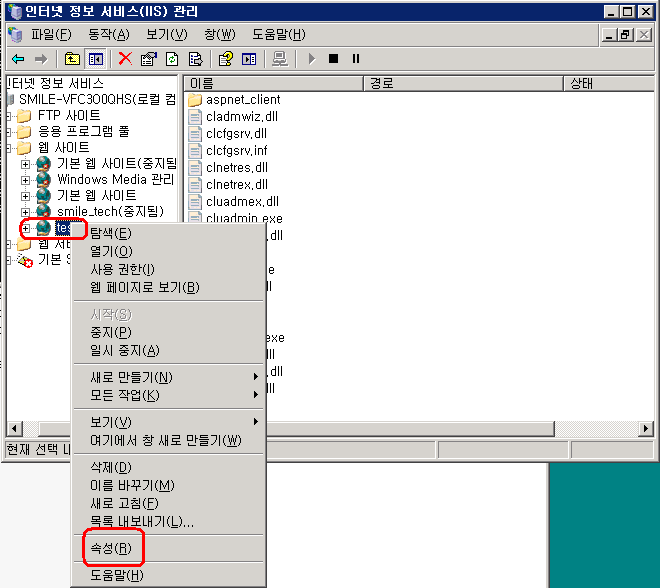Screen dimensions: 660x588
Task: Choose 목록 내보내기(L)... from context menu
Action: click(168, 522)
